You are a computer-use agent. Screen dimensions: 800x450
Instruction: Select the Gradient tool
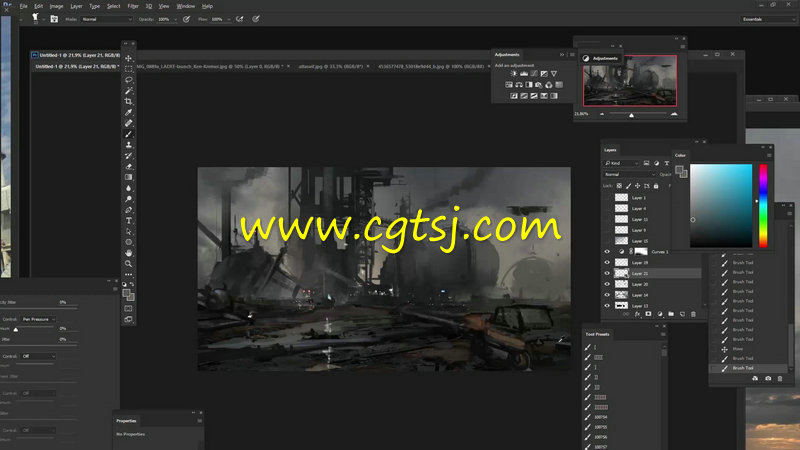coord(129,177)
